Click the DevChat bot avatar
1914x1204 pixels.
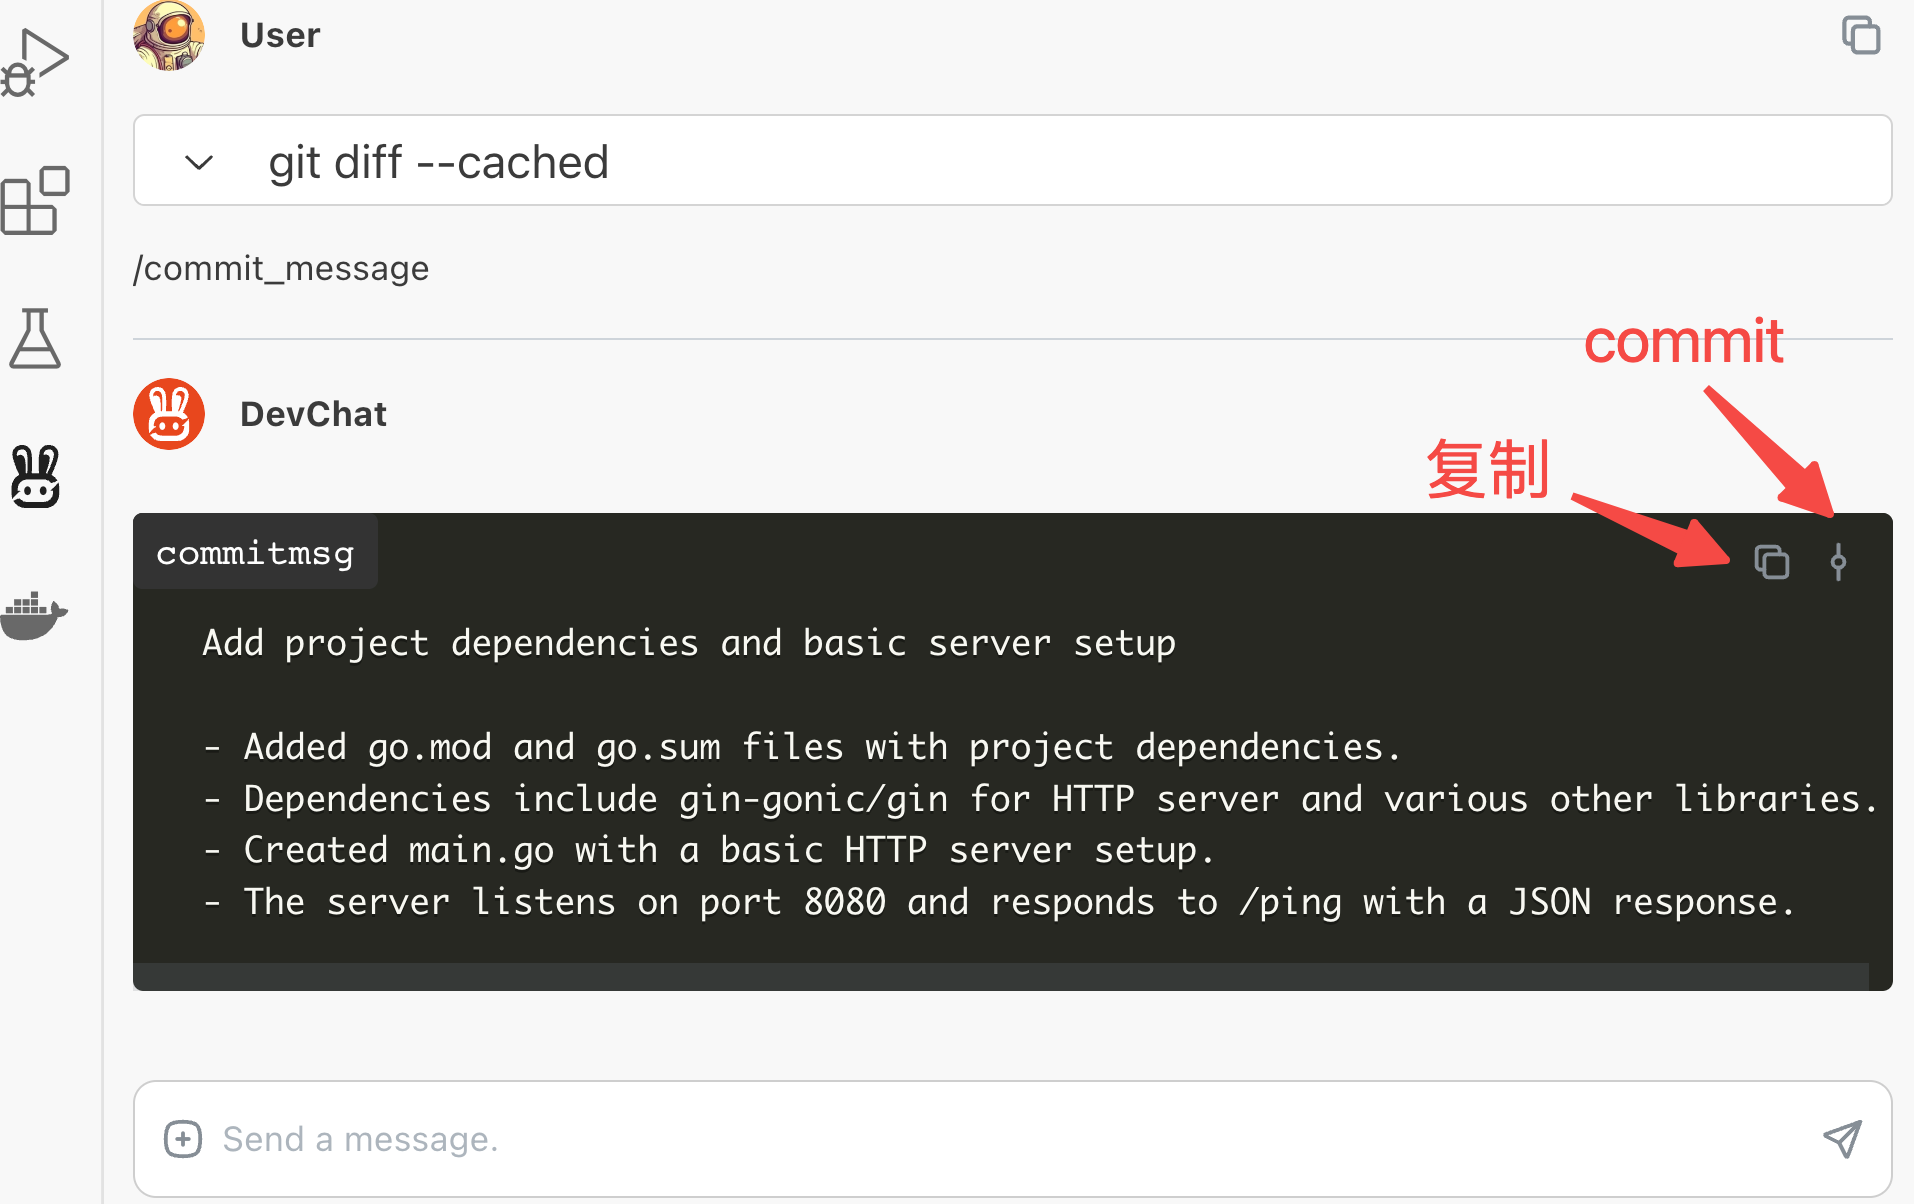tap(169, 414)
